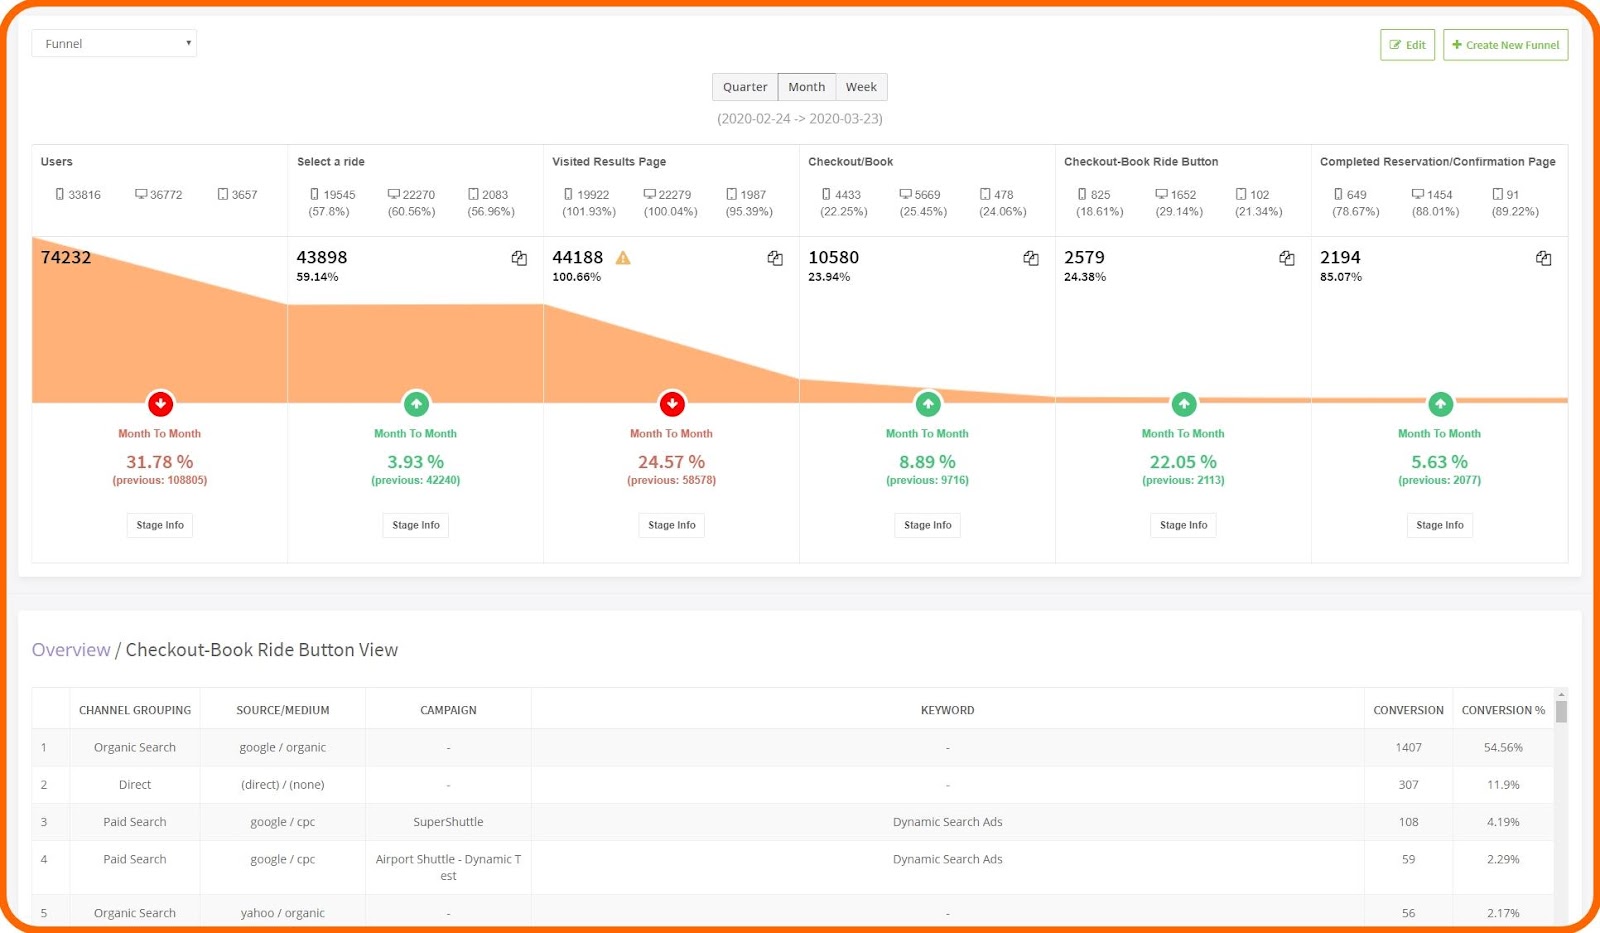Click the '(direct) / (none)' source cell
Image resolution: width=1600 pixels, height=933 pixels.
point(283,785)
